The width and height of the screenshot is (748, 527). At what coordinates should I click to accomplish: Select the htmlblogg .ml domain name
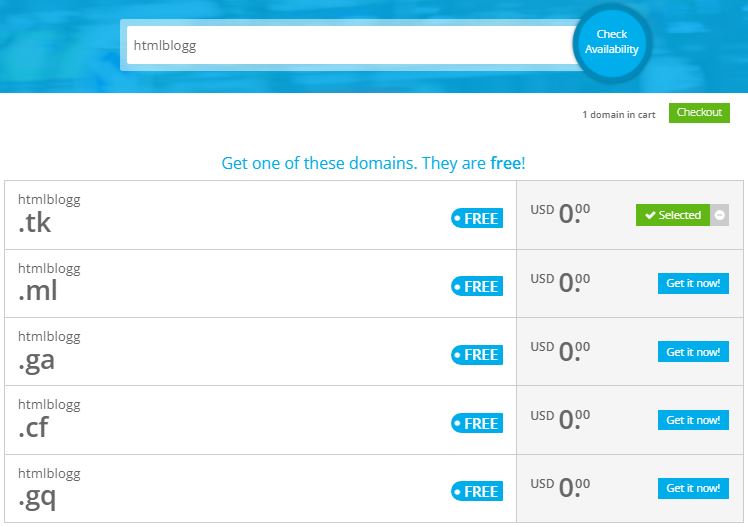coord(48,282)
